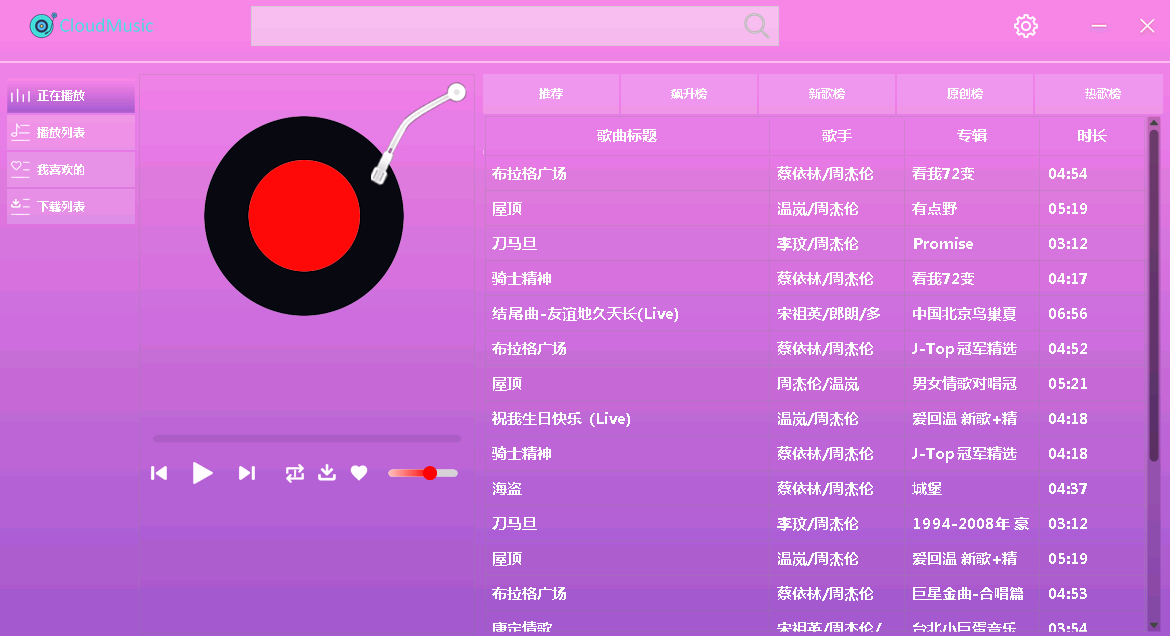Open the 正在播放 sidebar item
This screenshot has width=1170, height=636.
[71, 96]
